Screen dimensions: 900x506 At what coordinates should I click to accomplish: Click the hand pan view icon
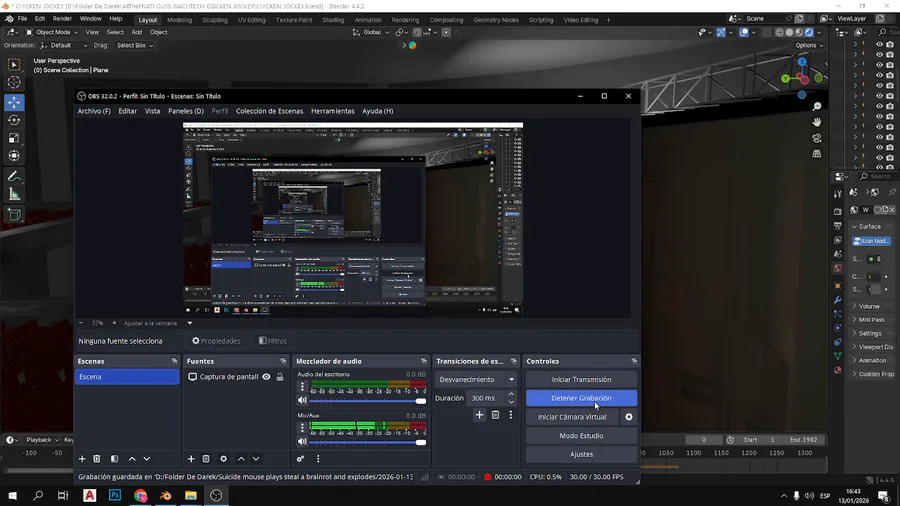coord(817,122)
